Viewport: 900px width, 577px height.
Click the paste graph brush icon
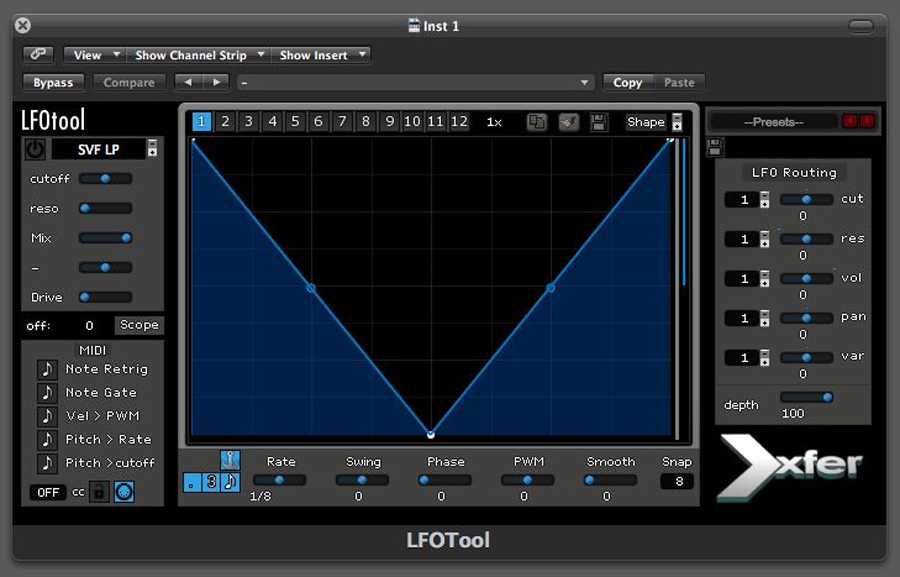[569, 122]
